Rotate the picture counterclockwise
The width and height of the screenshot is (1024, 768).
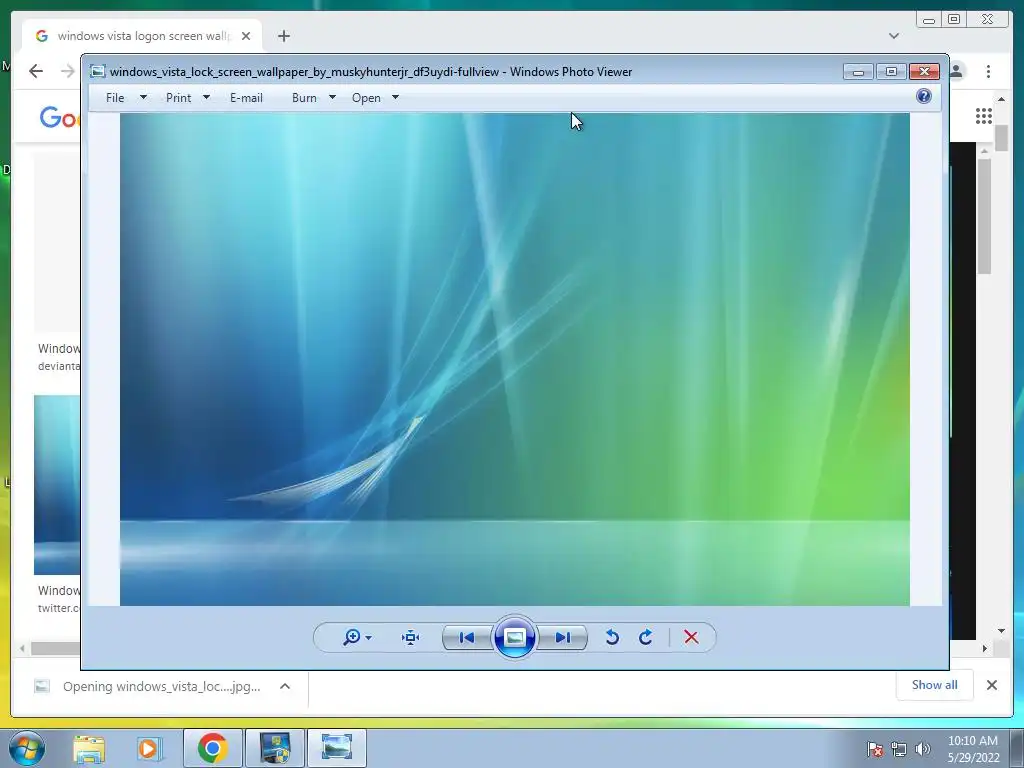point(612,637)
